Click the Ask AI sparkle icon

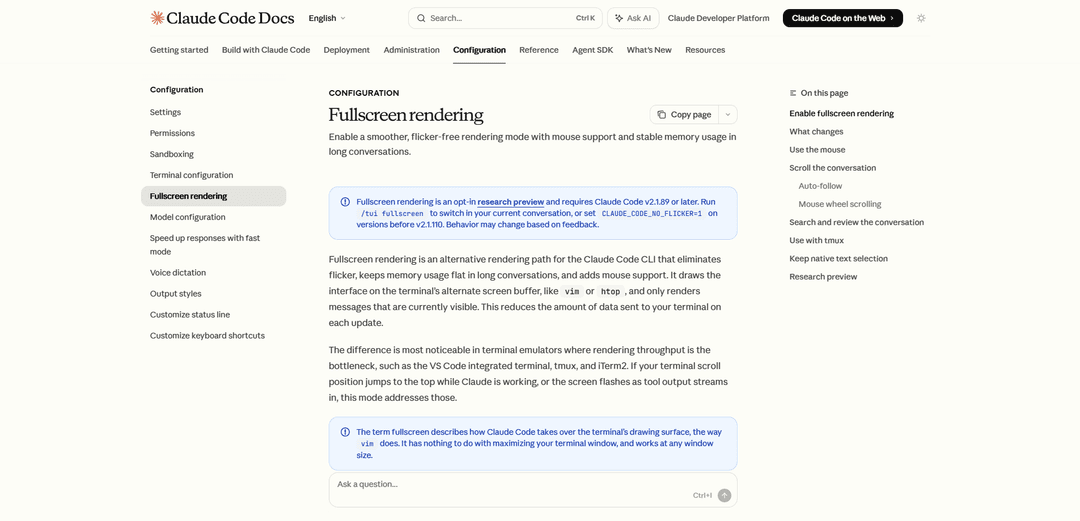point(618,18)
